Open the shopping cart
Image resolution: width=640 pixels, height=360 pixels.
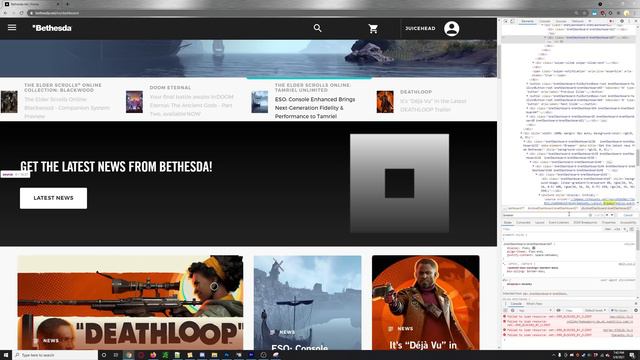click(373, 29)
